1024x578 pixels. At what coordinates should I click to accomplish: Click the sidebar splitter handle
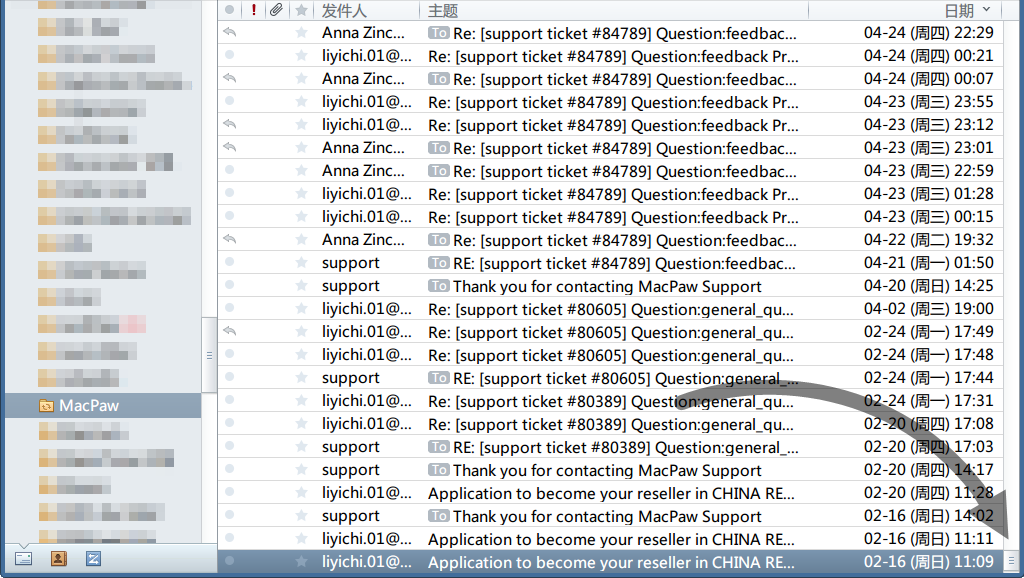coord(209,355)
